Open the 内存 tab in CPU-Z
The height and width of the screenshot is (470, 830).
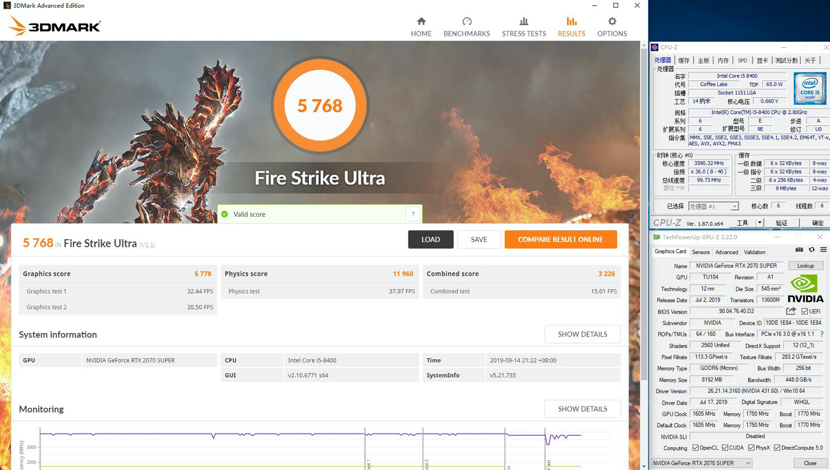(x=723, y=60)
